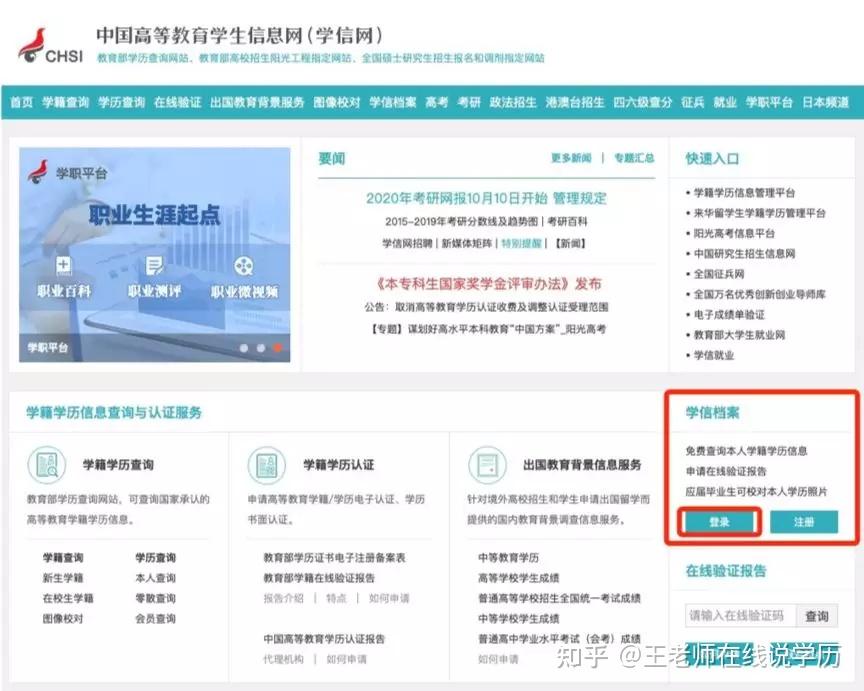The width and height of the screenshot is (864, 691).
Task: Open 征兵 in the navigation bar
Action: (x=693, y=102)
